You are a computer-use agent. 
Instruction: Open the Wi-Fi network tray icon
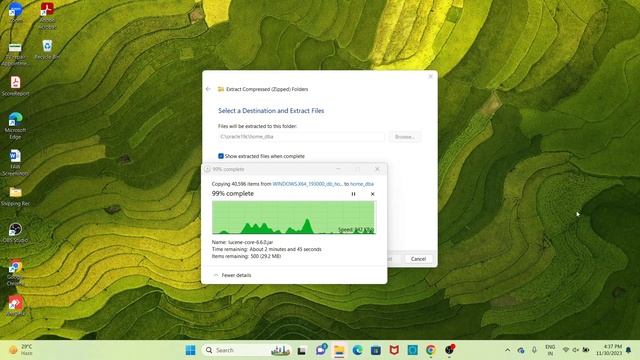[565, 350]
